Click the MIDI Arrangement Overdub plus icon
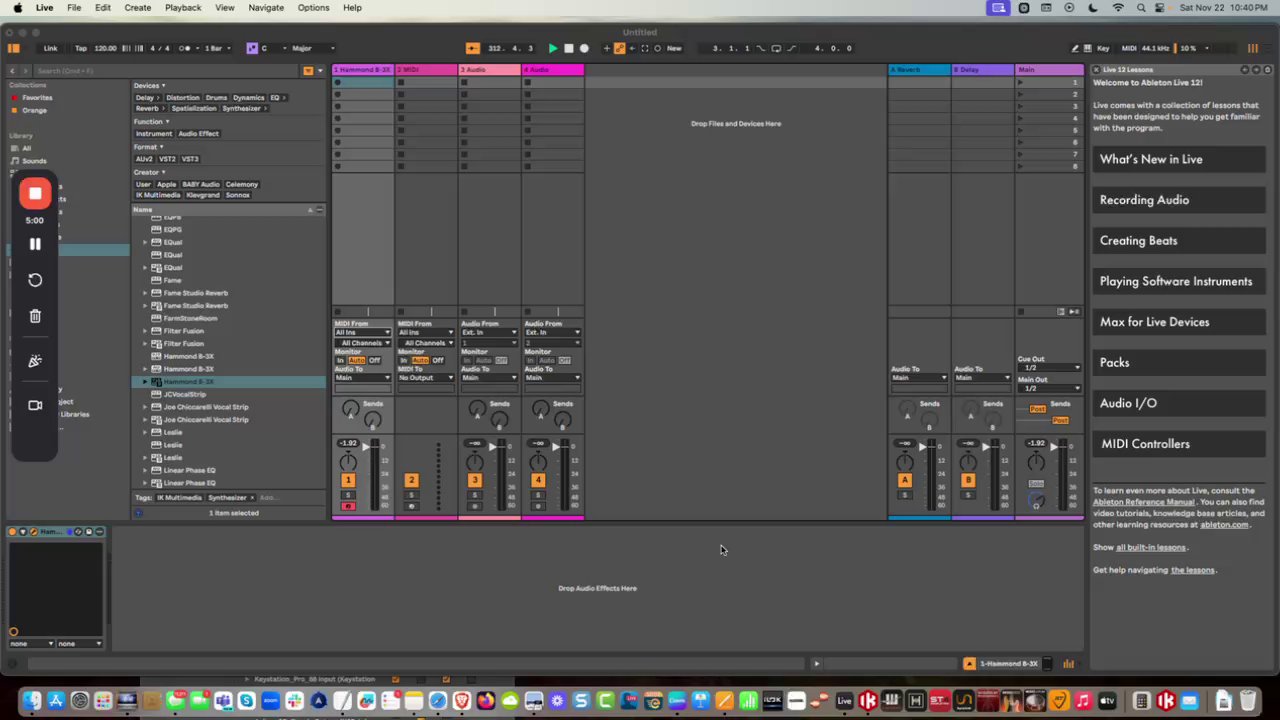This screenshot has height=720, width=1280. pos(606,48)
